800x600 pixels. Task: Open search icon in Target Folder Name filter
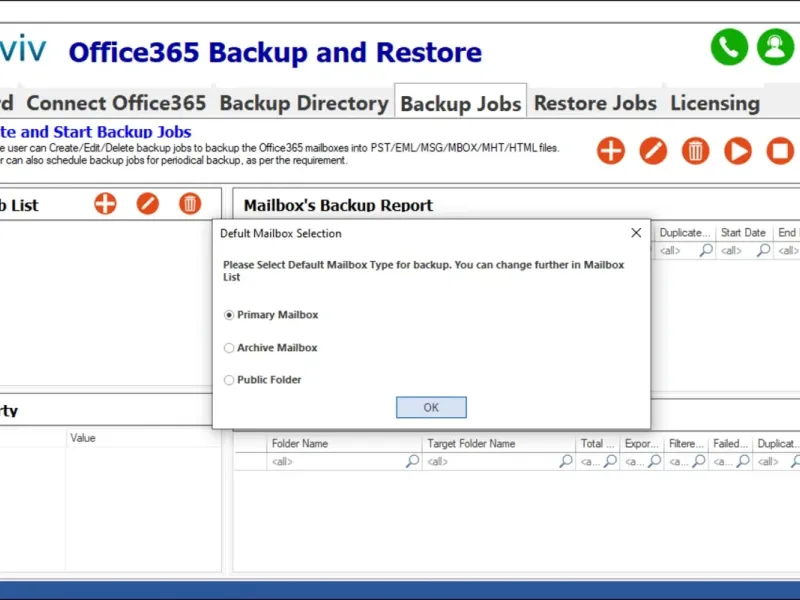pos(566,461)
